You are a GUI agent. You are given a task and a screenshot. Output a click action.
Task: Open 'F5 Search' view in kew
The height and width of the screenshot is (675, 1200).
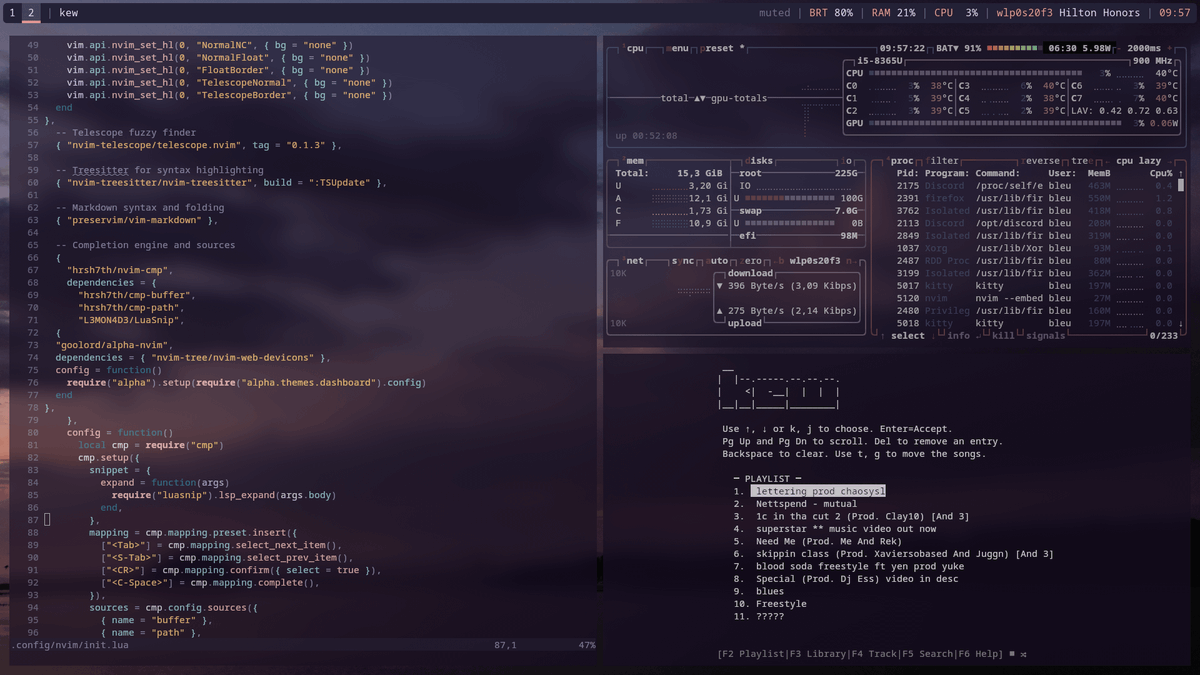coord(928,654)
